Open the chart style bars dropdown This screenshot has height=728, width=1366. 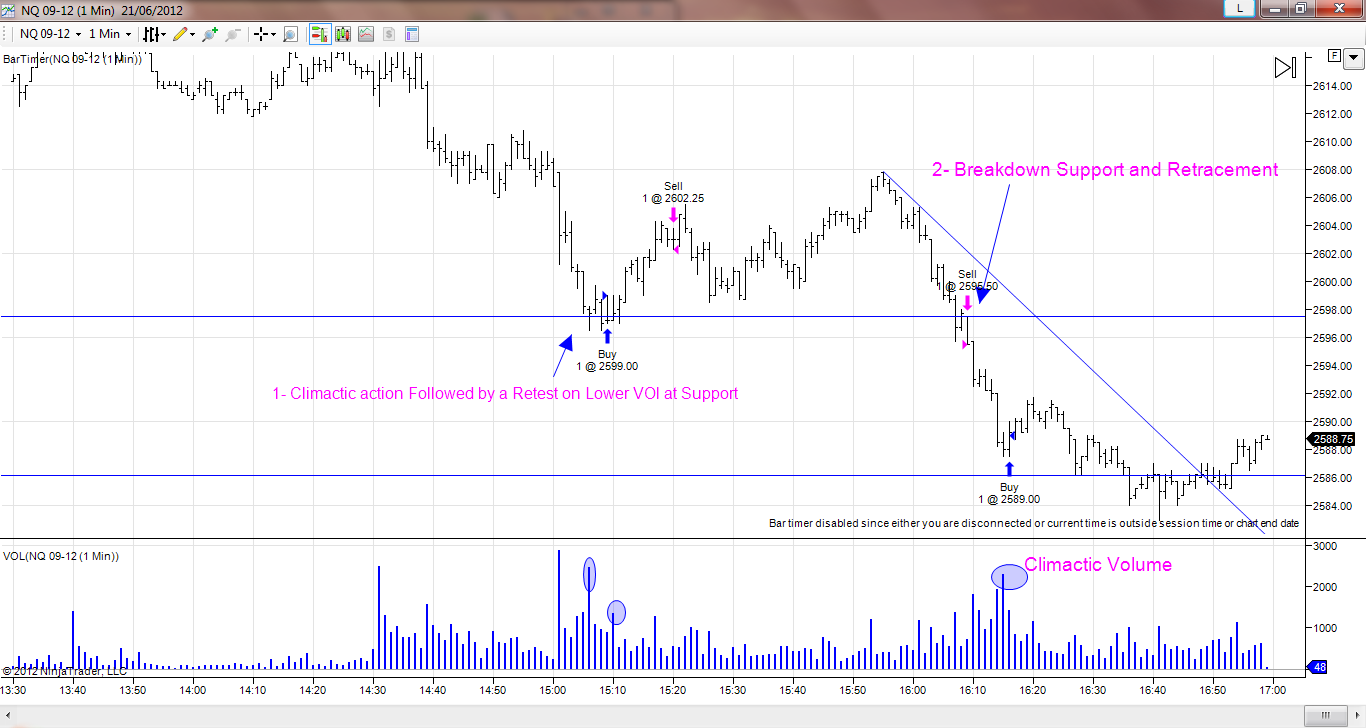tap(154, 34)
